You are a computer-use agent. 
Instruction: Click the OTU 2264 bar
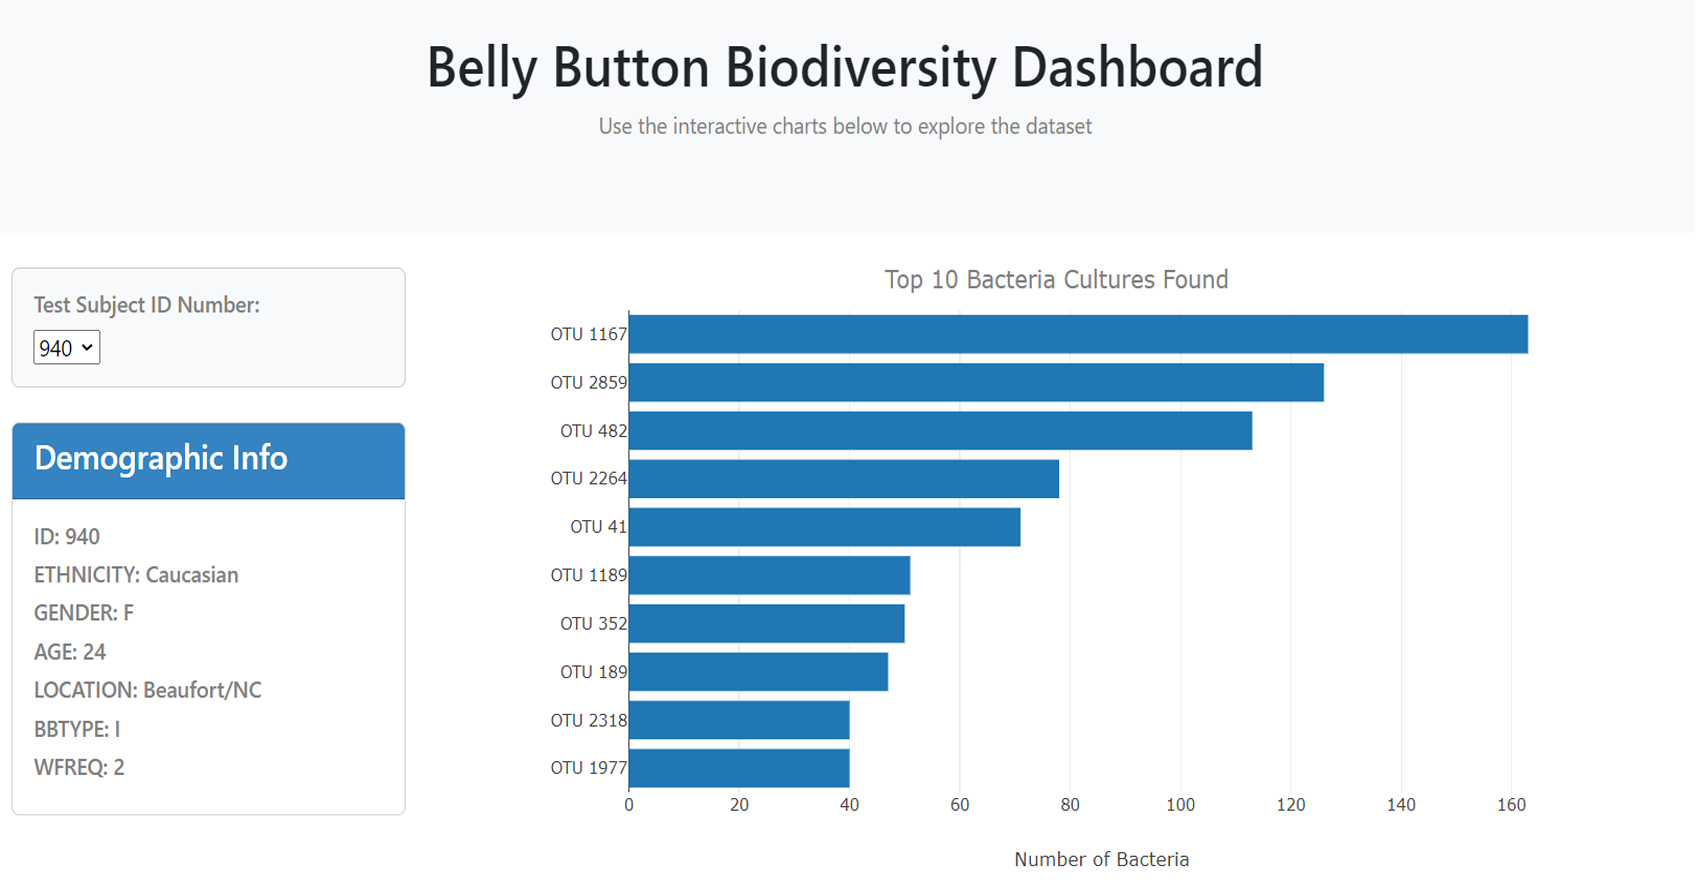[x=843, y=479]
